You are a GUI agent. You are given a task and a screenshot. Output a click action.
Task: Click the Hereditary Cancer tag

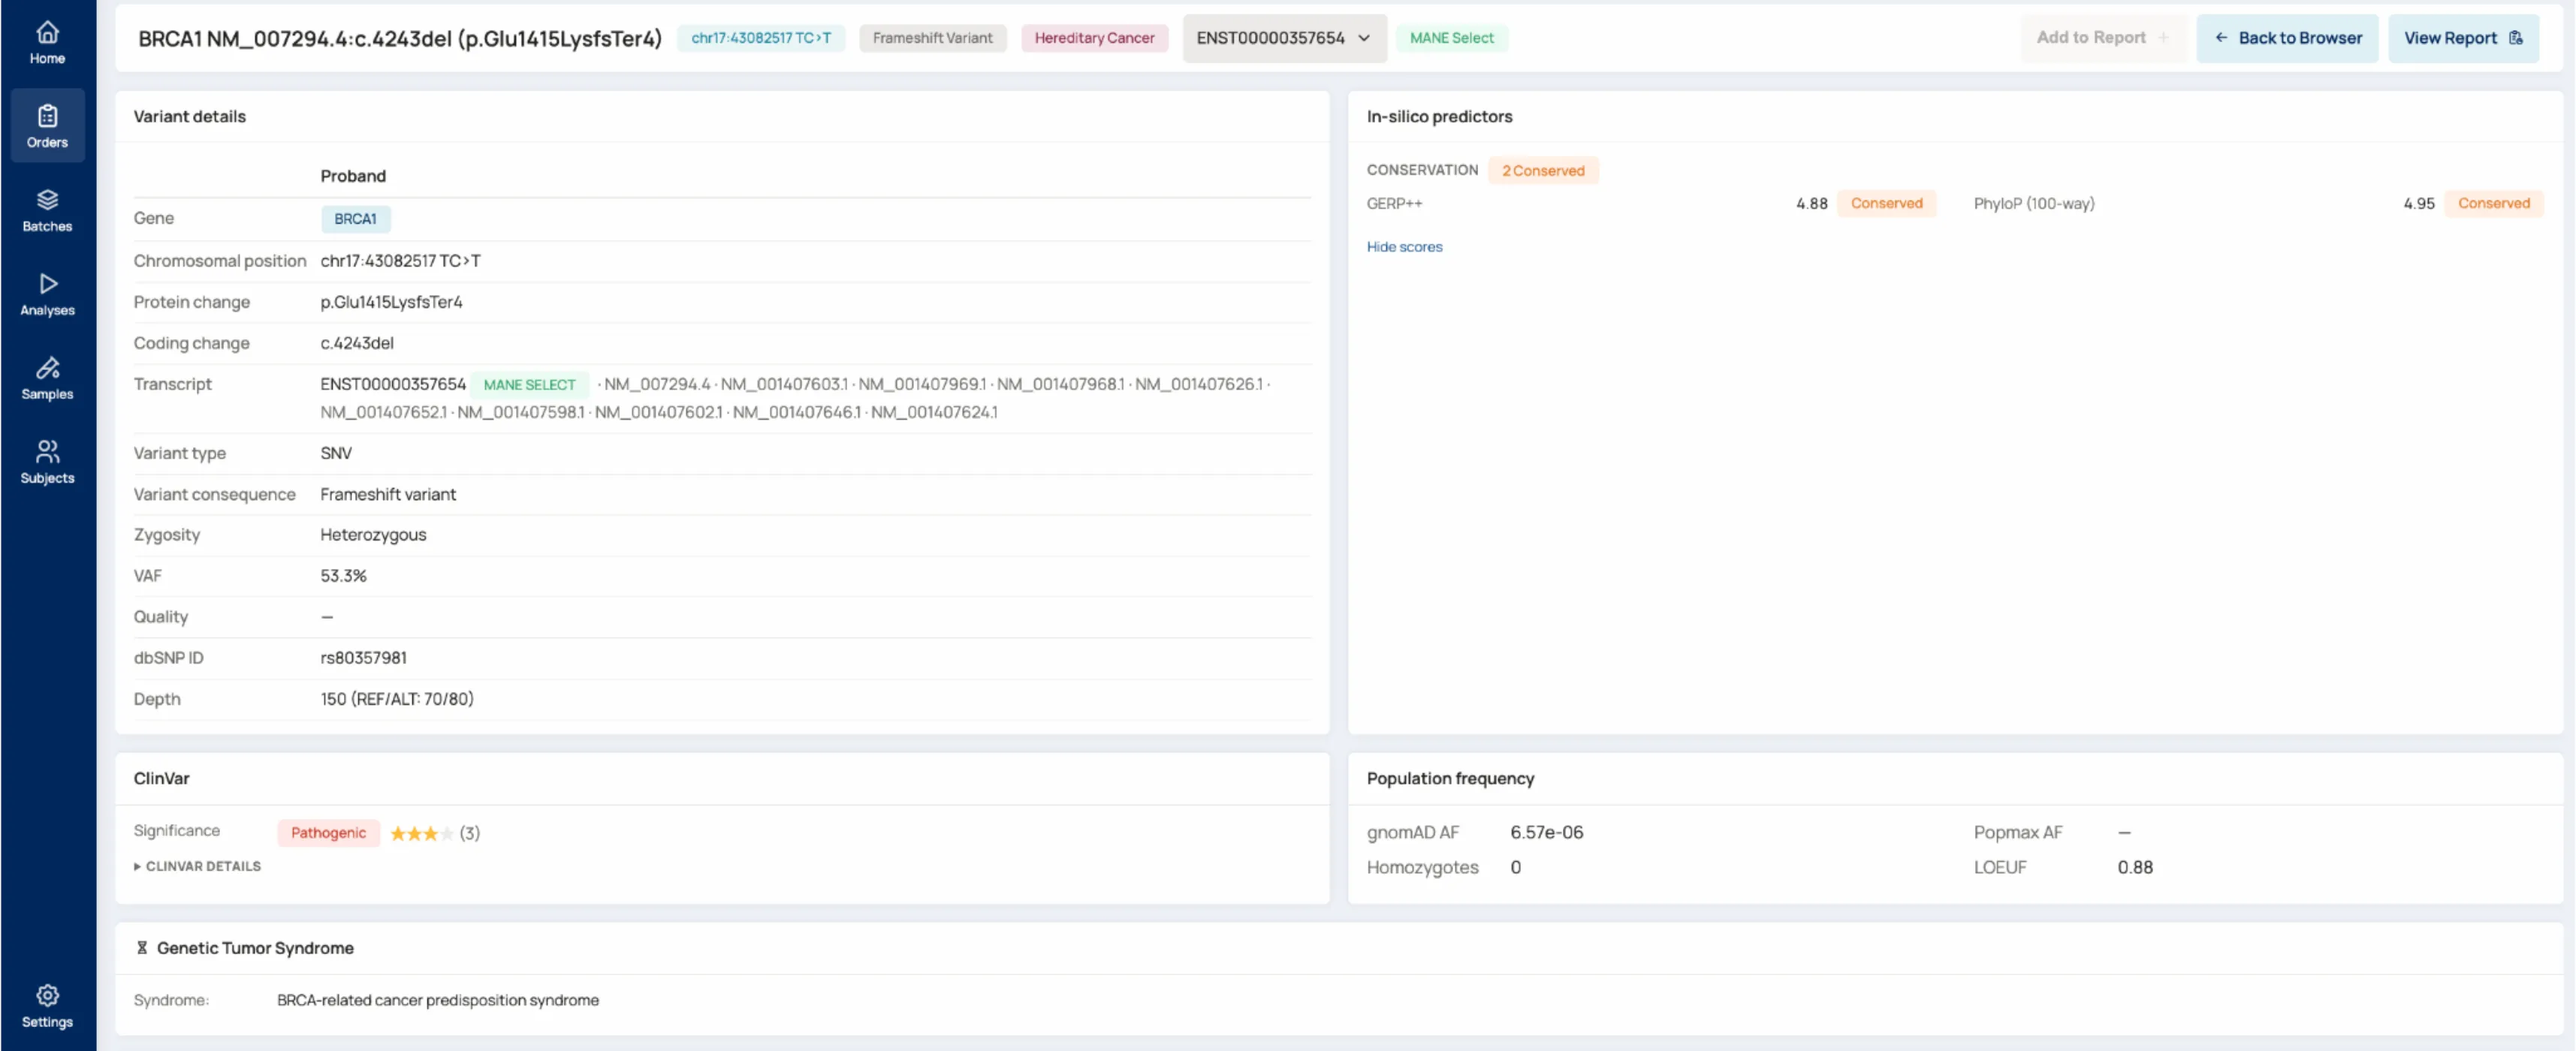pyautogui.click(x=1094, y=38)
